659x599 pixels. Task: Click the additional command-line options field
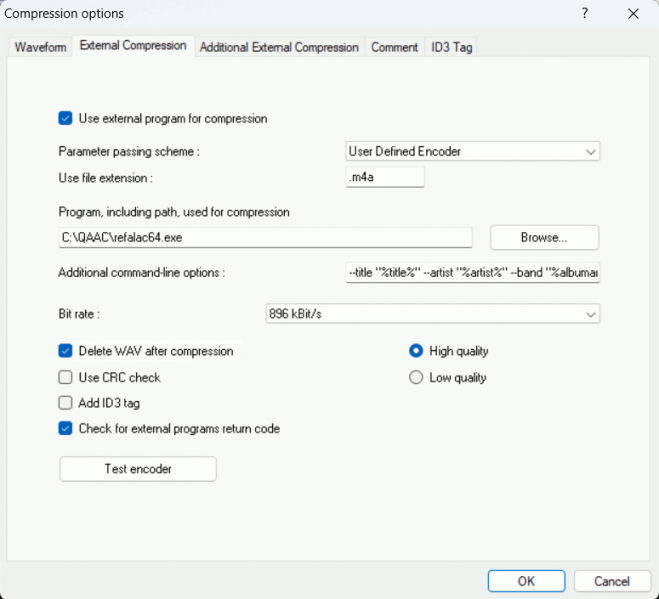tap(471, 273)
